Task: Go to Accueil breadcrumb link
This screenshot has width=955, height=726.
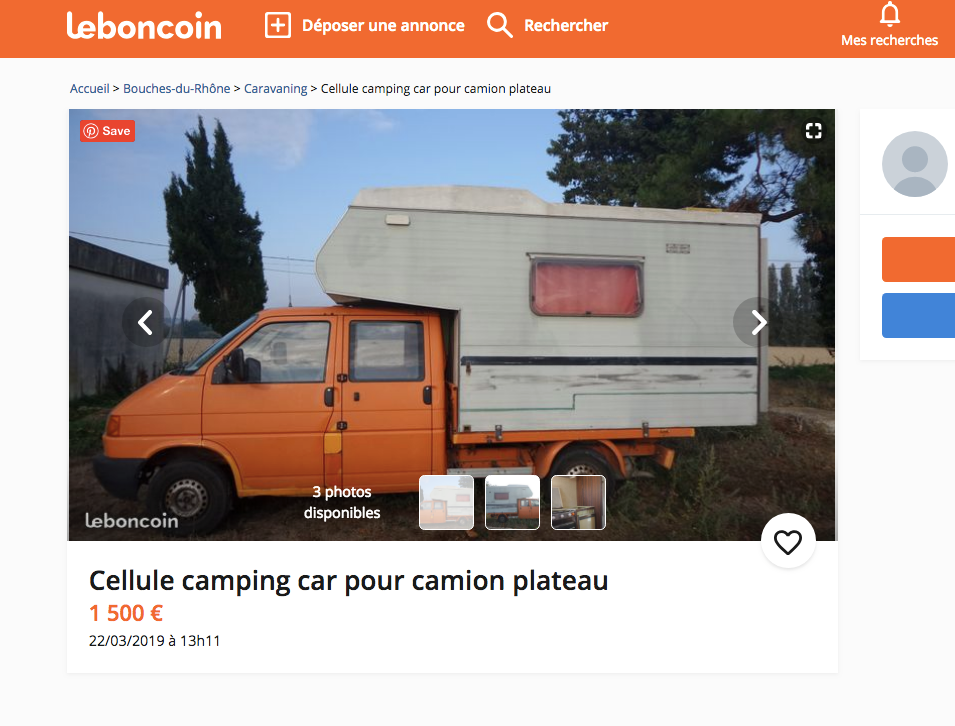Action: click(x=90, y=89)
